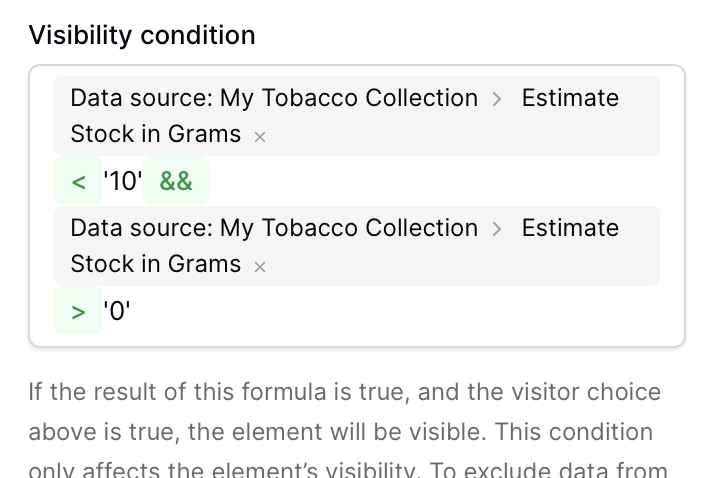Click Stock in Grams field before greater-than
This screenshot has width=704, height=478.
point(155,264)
